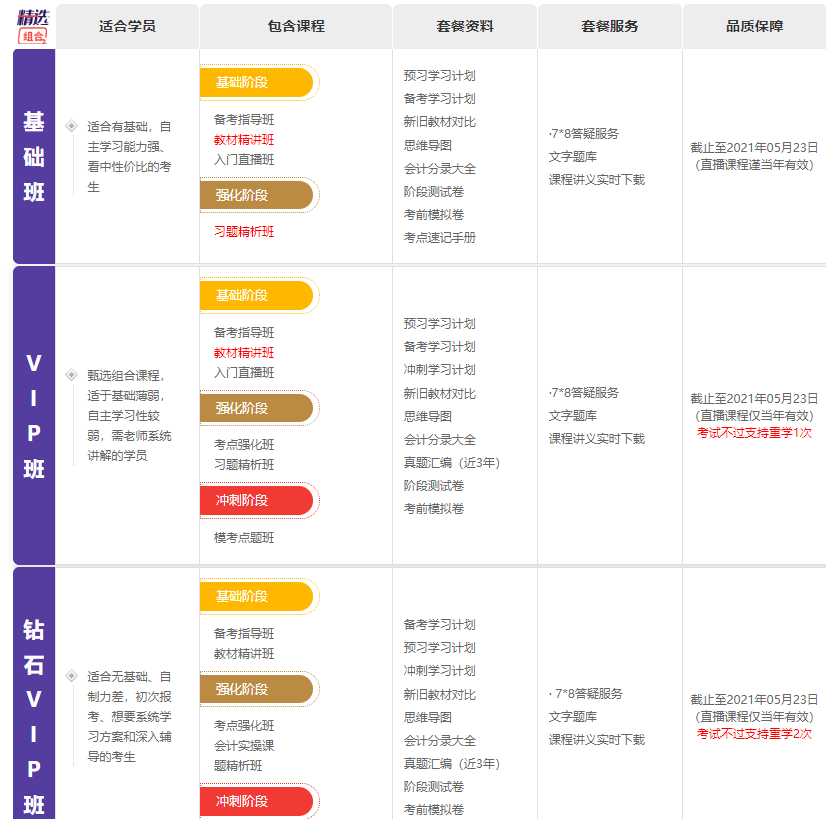Open 模考点题班 course in VIP班 row
This screenshot has height=819, width=826.
pos(244,538)
